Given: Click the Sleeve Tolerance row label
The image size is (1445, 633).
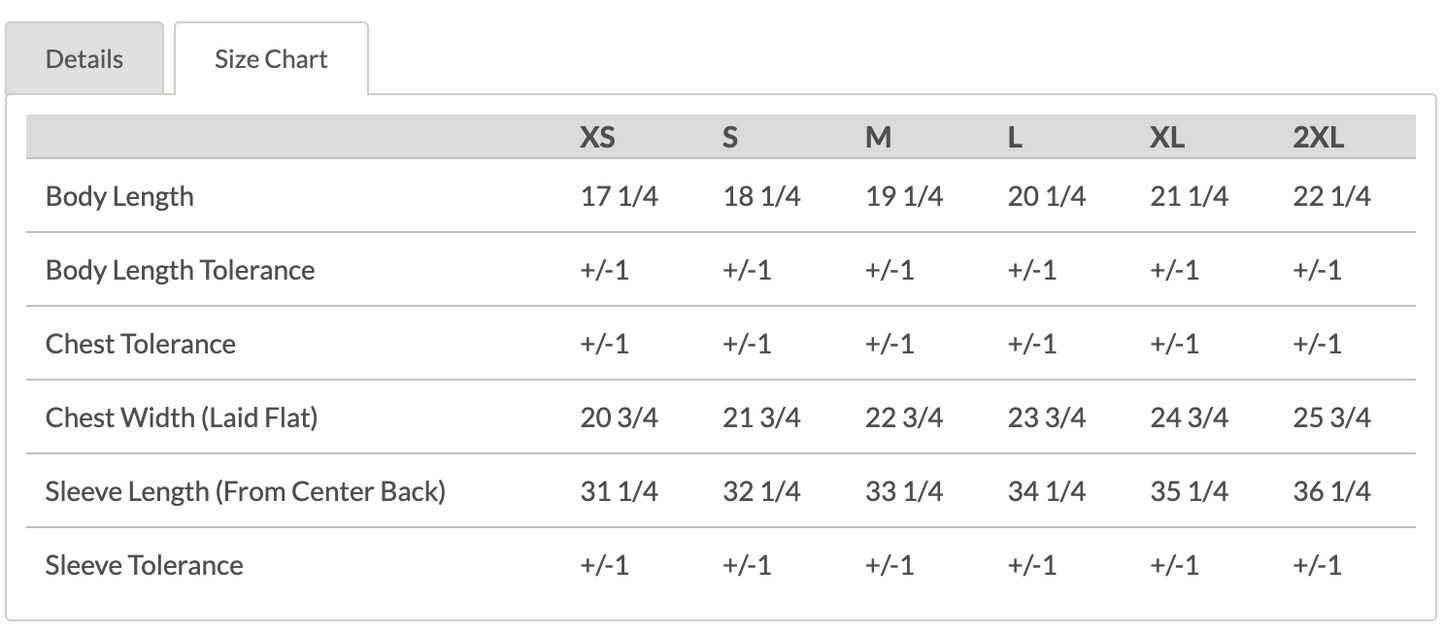Looking at the screenshot, I should (144, 565).
